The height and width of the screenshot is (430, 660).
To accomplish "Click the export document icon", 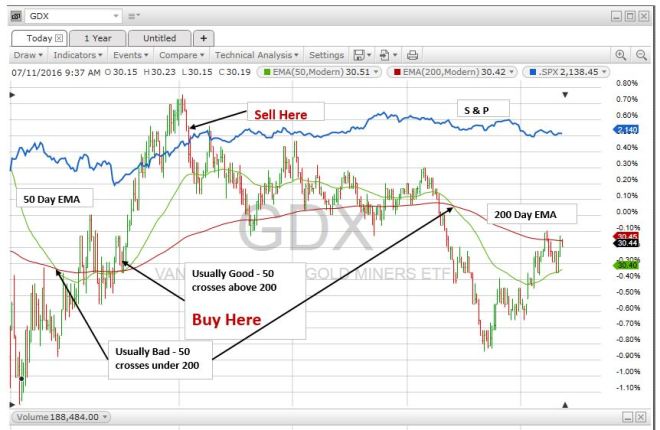I will [x=385, y=55].
